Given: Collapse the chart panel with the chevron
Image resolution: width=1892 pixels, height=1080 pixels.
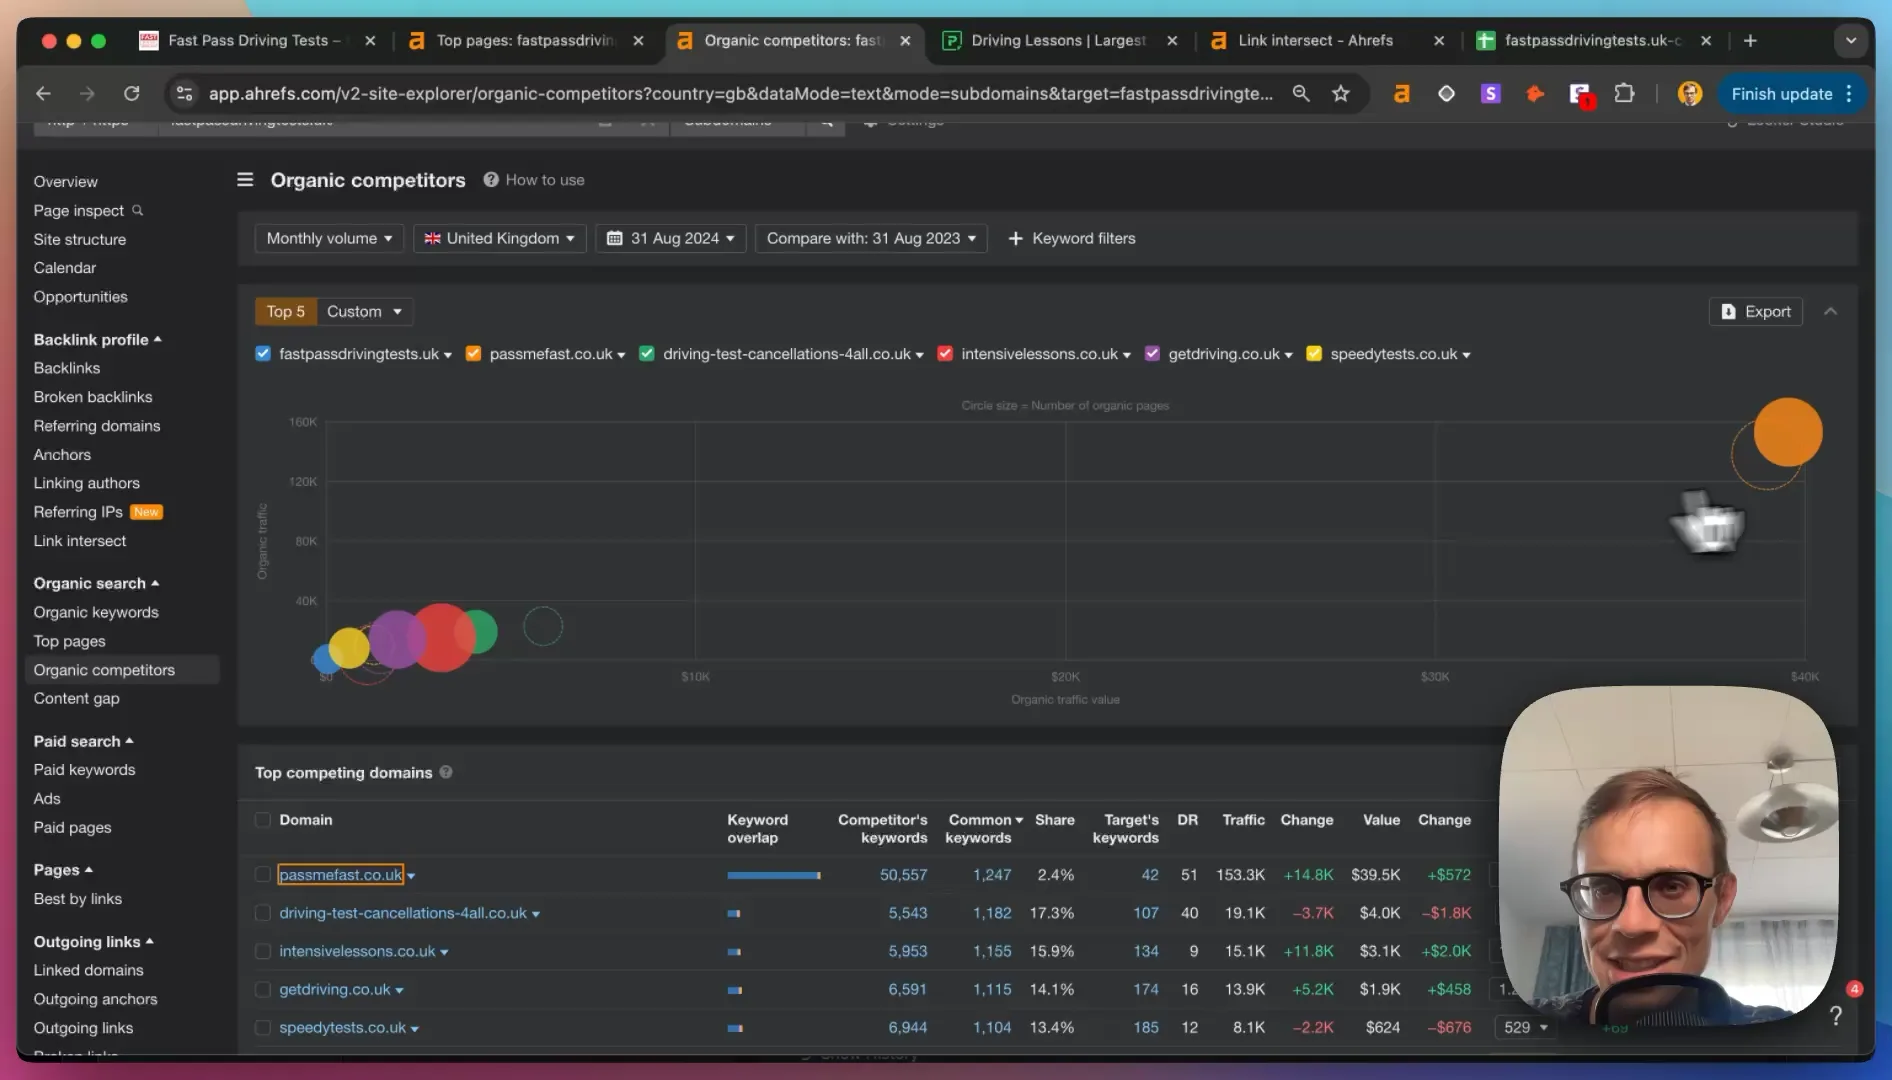Looking at the screenshot, I should point(1831,311).
